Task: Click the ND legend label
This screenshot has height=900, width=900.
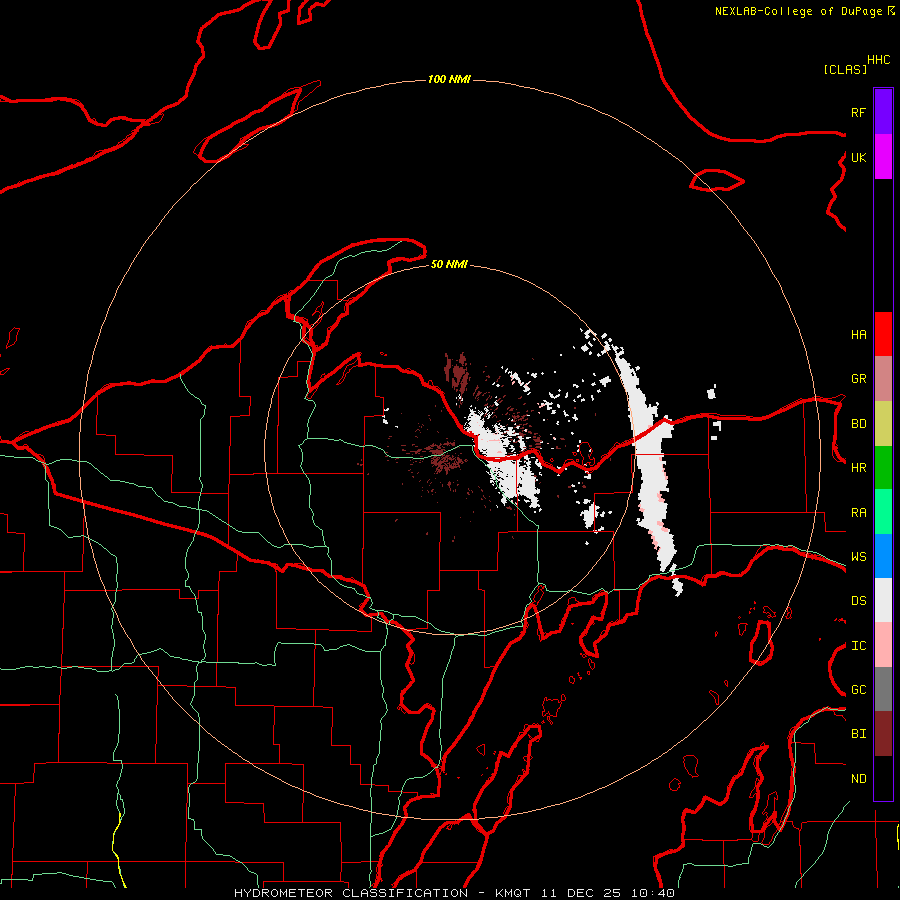Action: click(858, 779)
